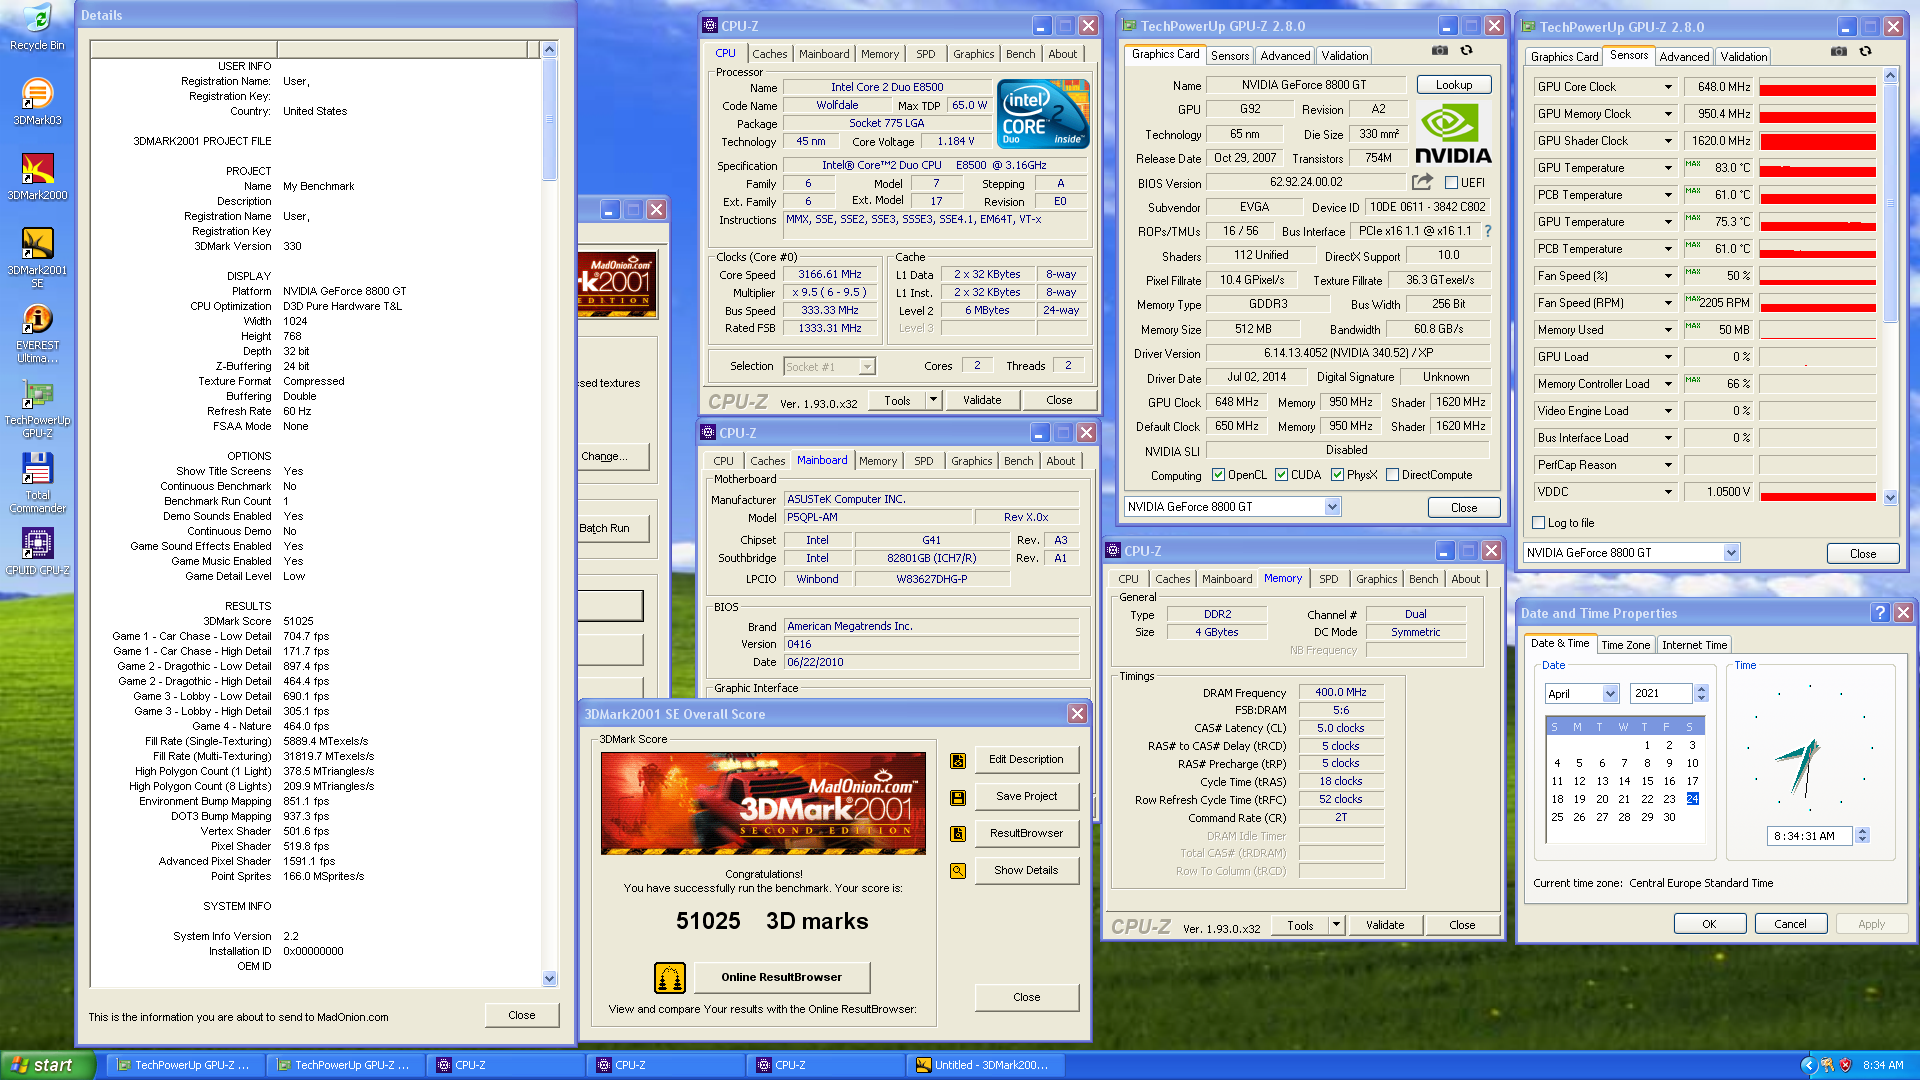The image size is (1920, 1080).
Task: Open the PerfCap Reason sensor dropdown
Action: coord(1668,466)
